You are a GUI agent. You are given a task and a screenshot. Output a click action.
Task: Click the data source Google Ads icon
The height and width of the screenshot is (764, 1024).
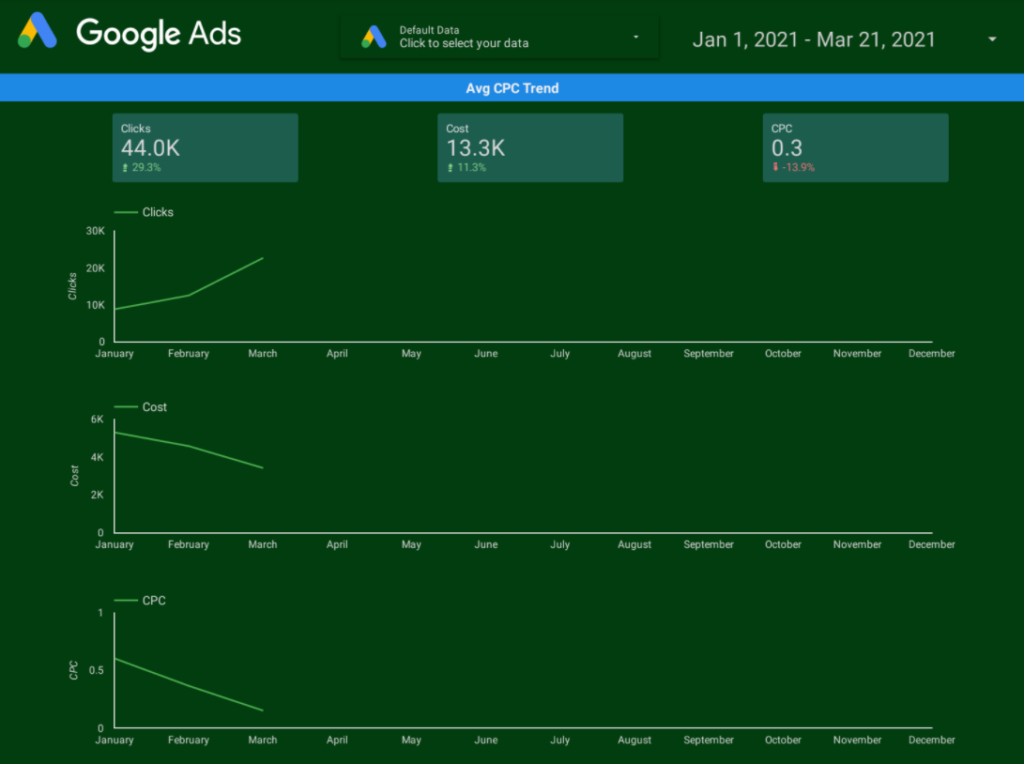click(x=374, y=37)
